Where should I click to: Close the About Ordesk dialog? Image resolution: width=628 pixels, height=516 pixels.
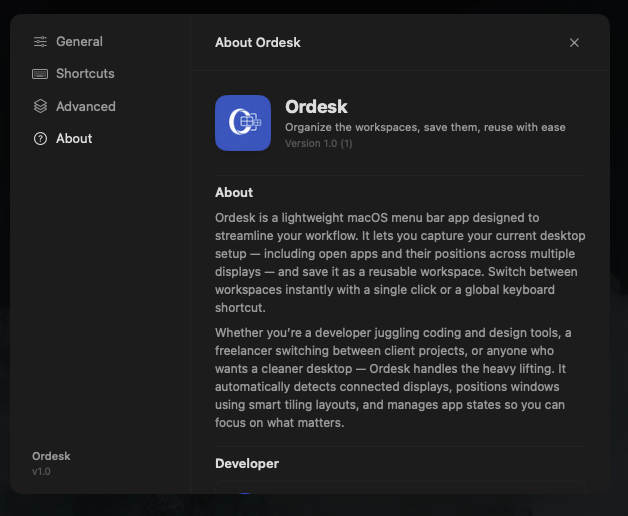574,42
